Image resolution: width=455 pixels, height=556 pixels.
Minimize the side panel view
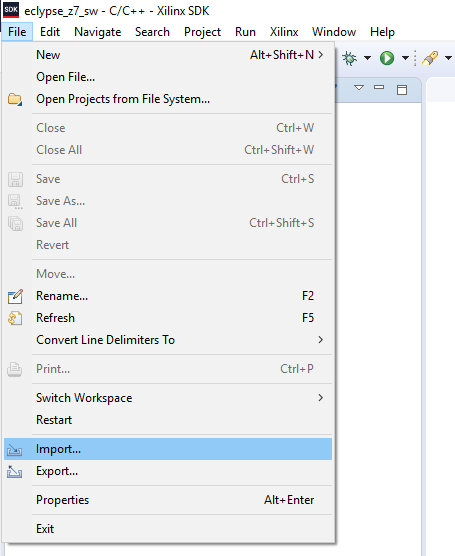379,87
